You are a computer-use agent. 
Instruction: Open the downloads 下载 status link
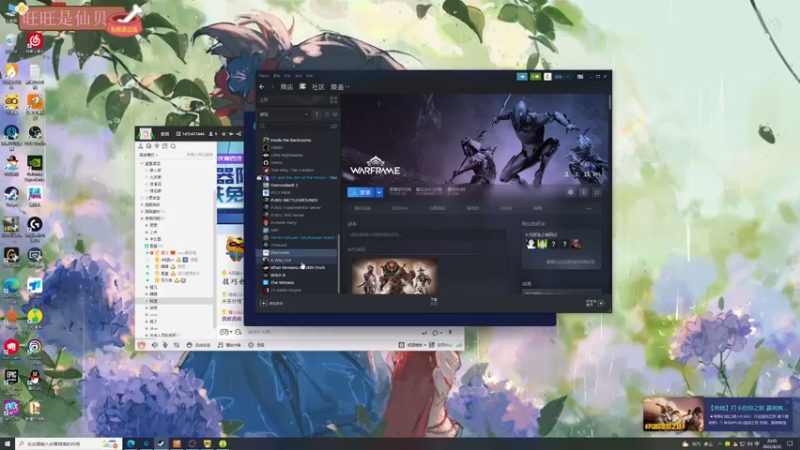tap(434, 302)
